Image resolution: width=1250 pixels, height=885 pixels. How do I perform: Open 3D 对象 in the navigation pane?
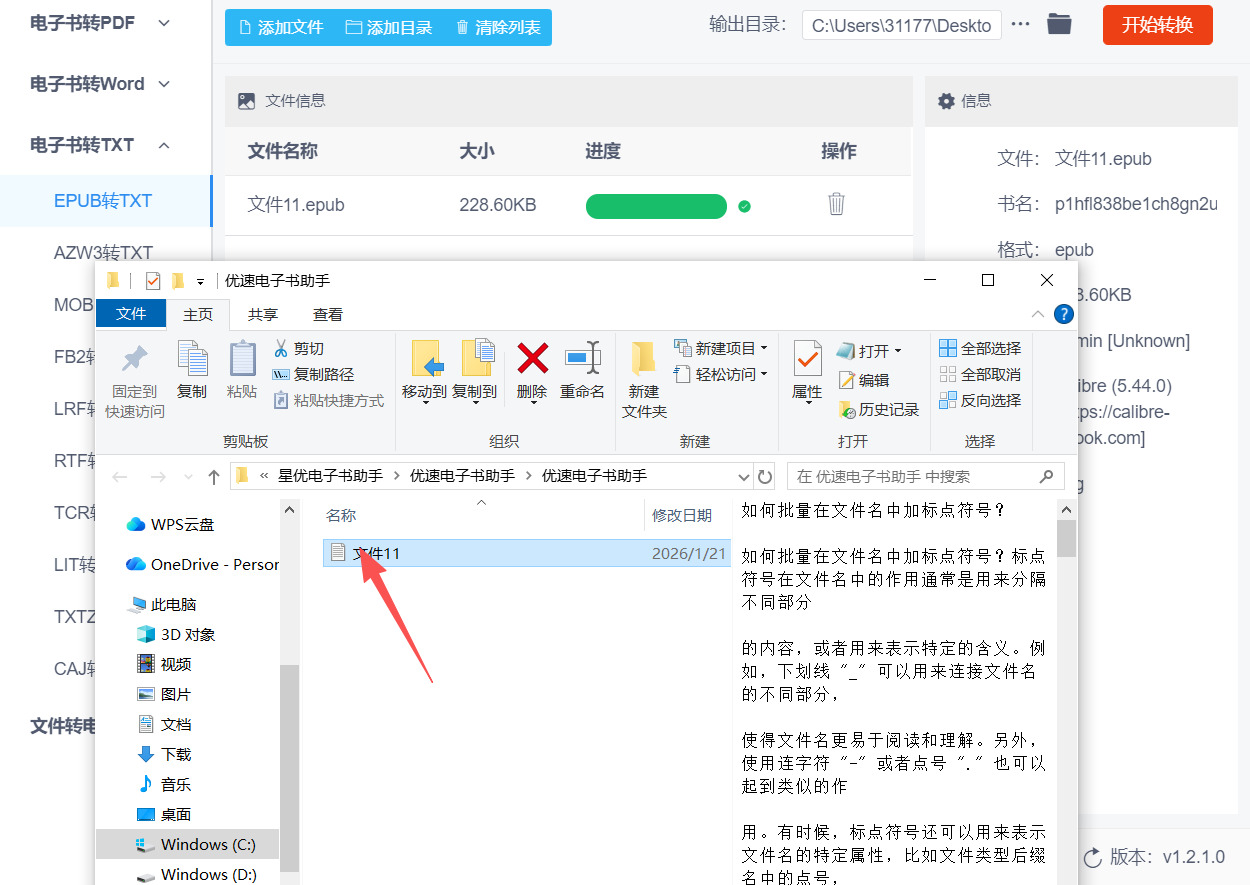tap(176, 634)
